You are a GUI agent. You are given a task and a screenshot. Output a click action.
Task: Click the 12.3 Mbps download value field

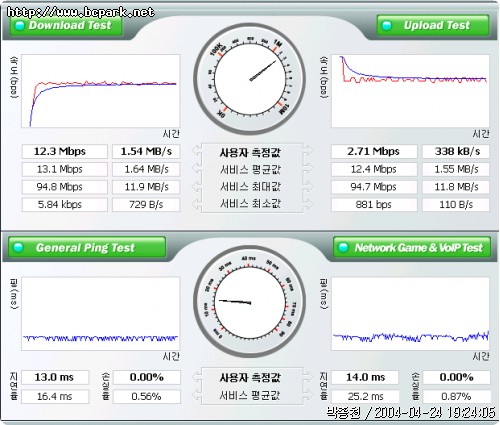coord(65,151)
